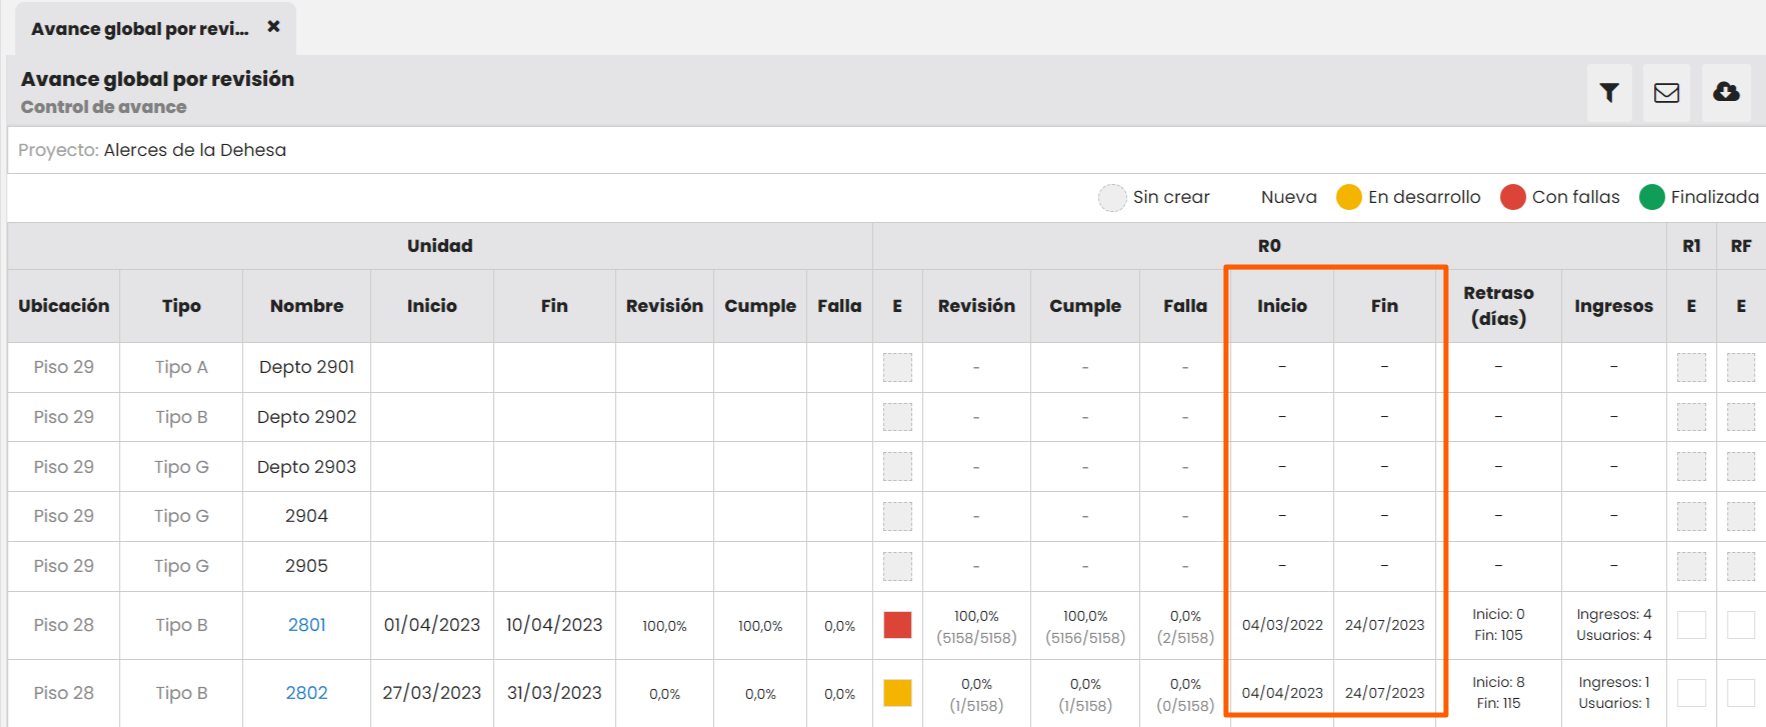This screenshot has height=727, width=1766.
Task: Click RF status box for unit 2802
Action: (x=1740, y=693)
